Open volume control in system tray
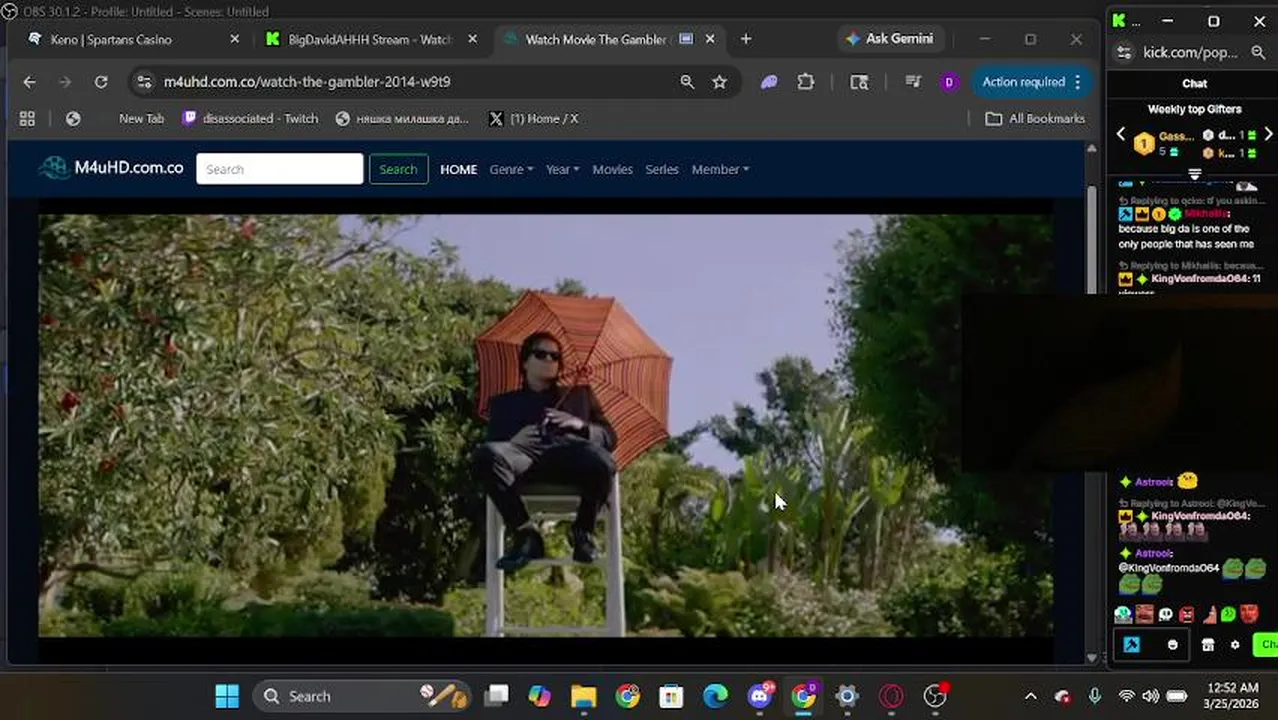This screenshot has height=720, width=1278. (1151, 696)
